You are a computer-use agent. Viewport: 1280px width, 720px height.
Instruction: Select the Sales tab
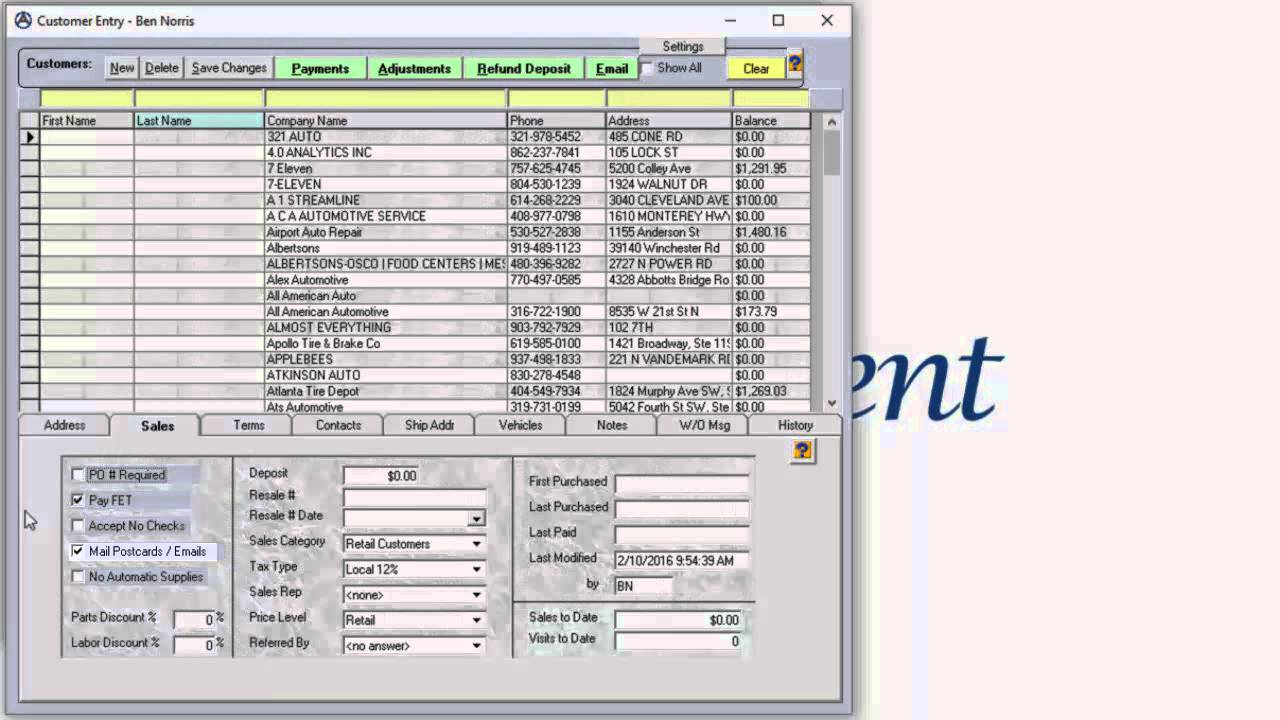pos(157,425)
